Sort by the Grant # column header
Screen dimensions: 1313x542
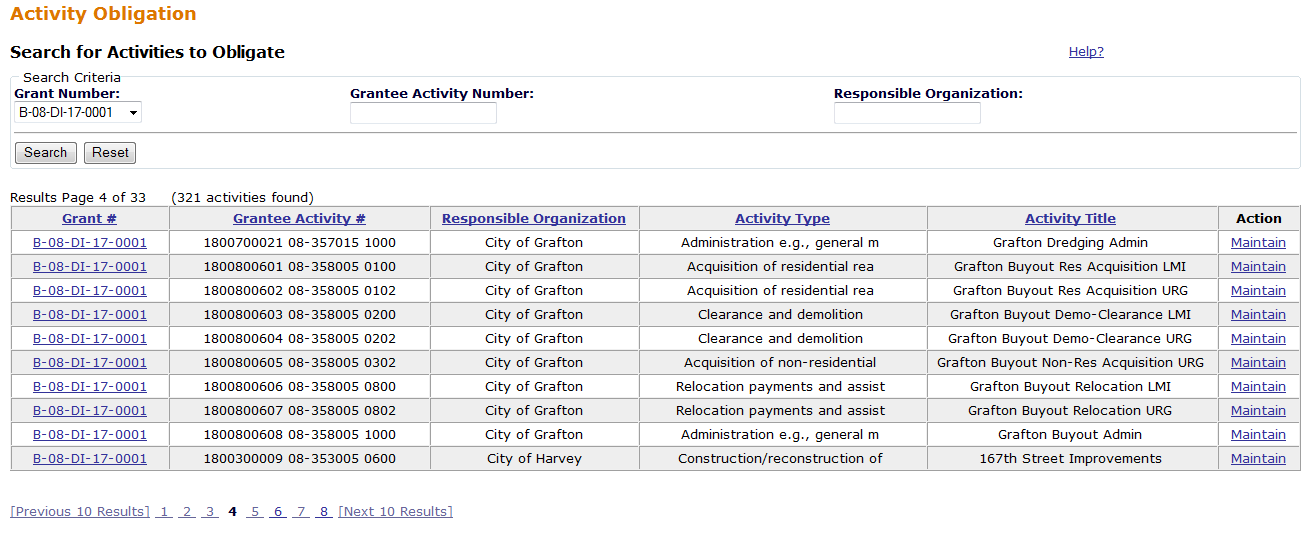pos(89,218)
